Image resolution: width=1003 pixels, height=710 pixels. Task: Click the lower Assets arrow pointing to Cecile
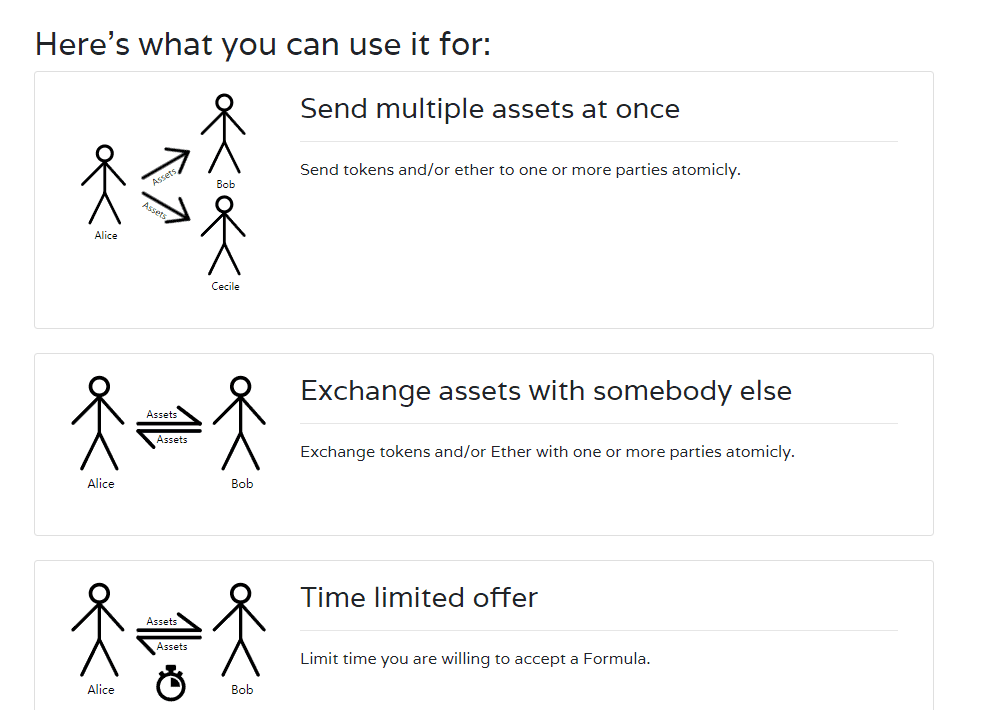coord(166,208)
